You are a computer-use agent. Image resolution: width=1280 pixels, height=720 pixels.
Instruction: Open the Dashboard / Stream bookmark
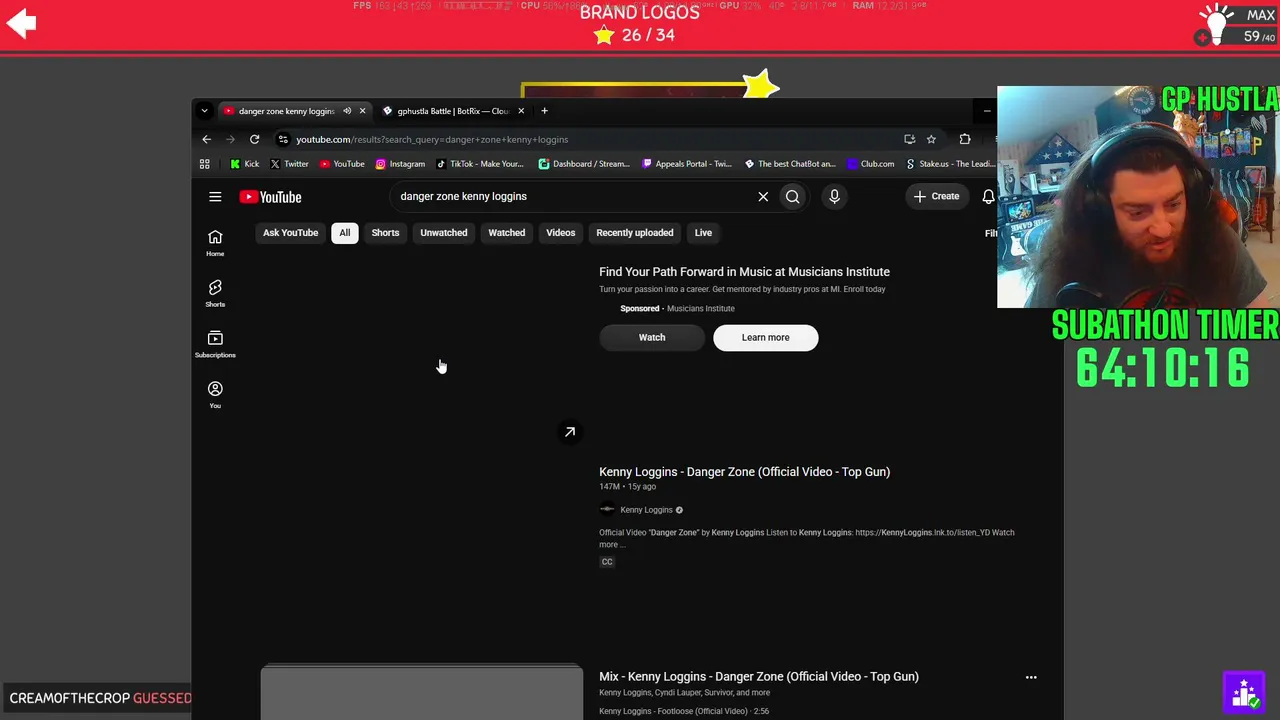pos(584,164)
